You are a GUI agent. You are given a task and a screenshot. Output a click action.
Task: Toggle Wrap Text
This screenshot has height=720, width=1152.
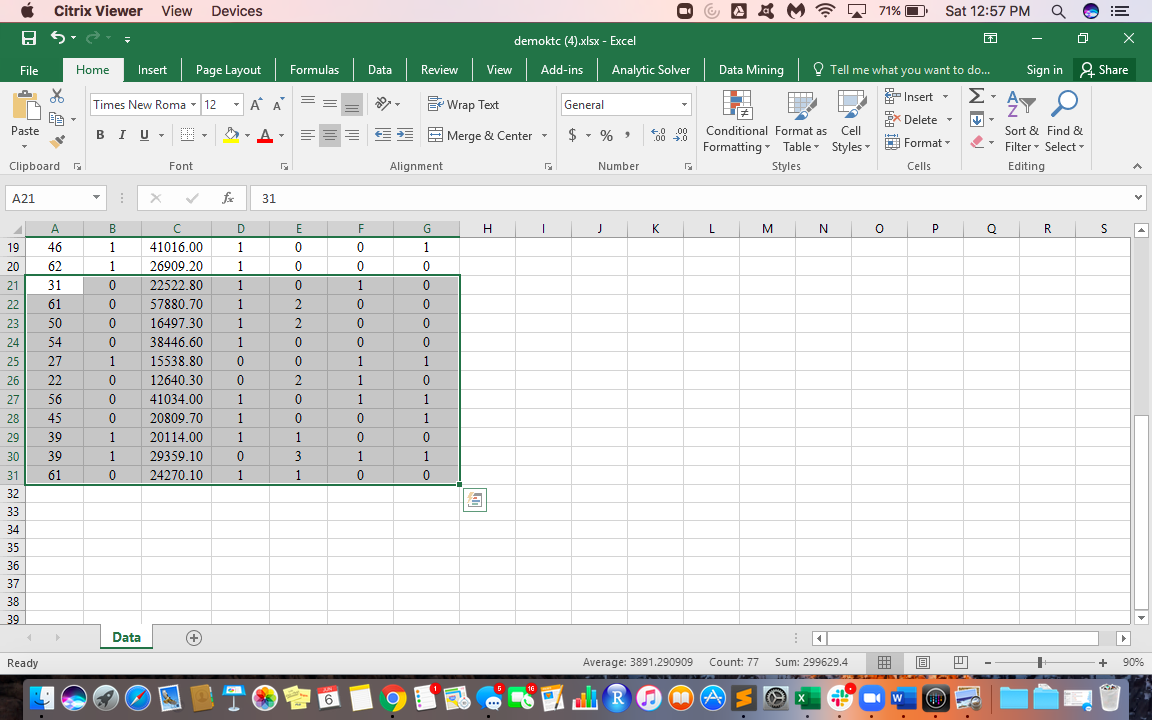[x=464, y=104]
